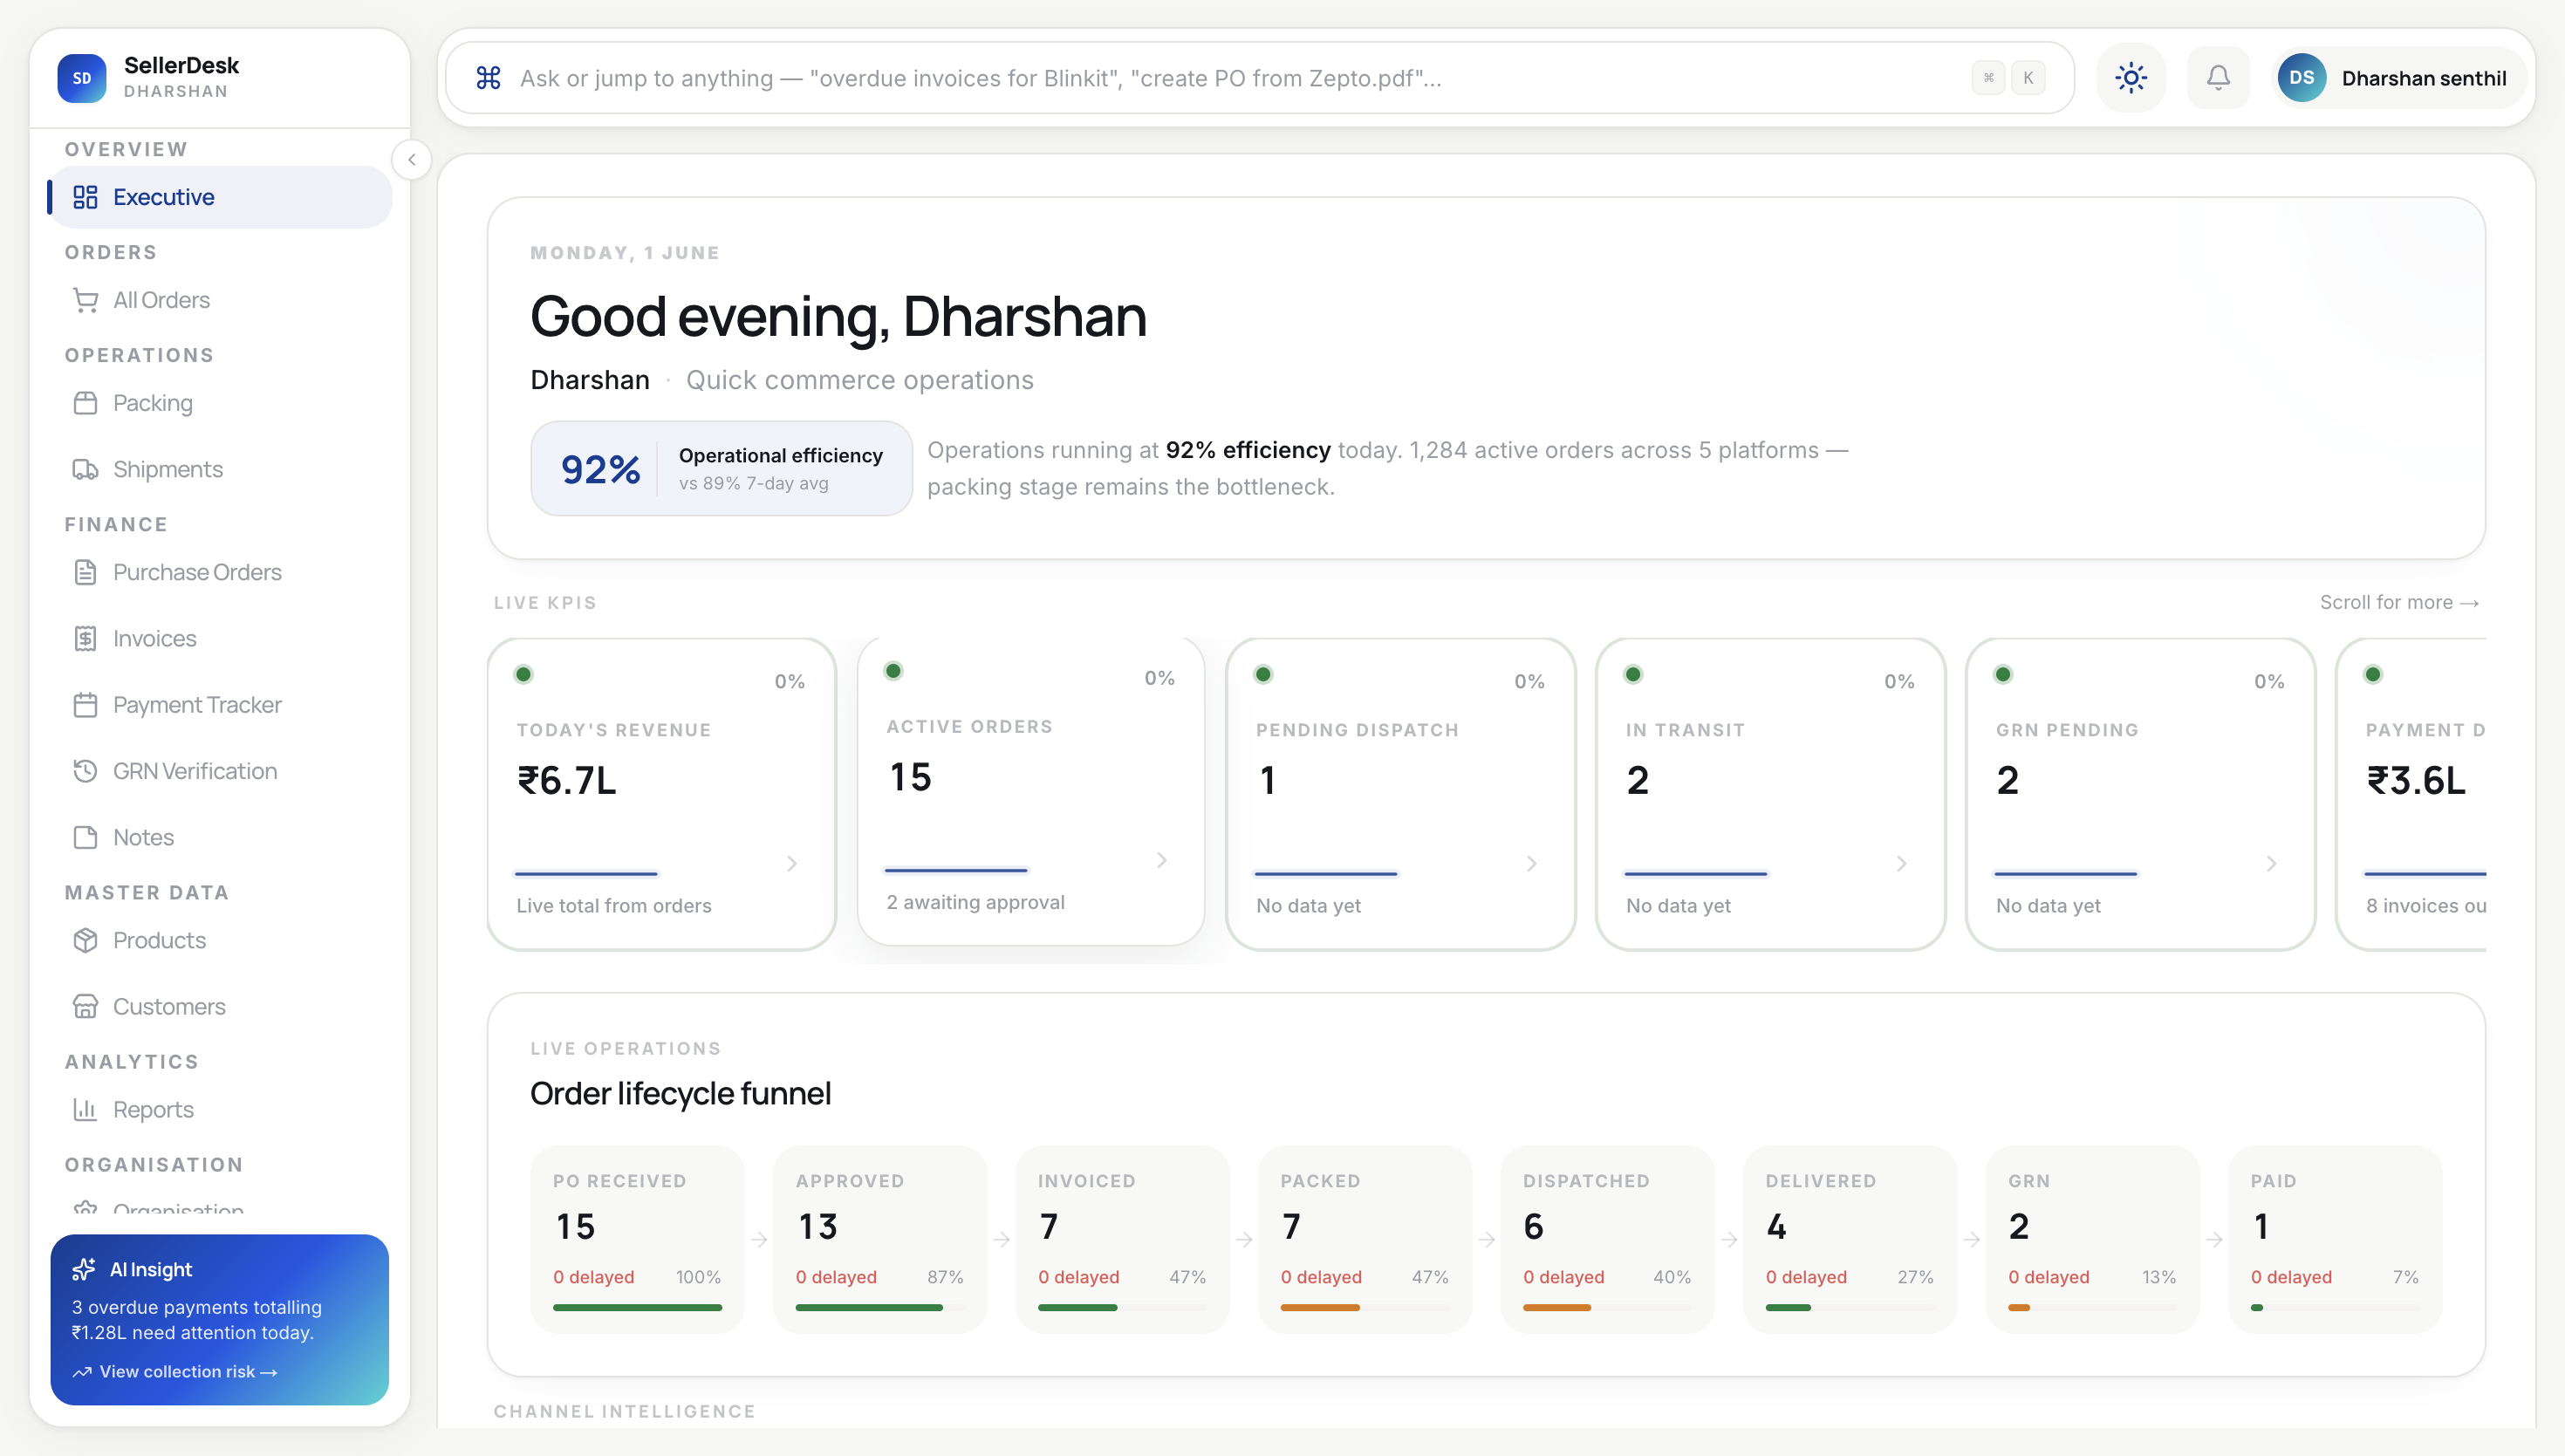Click Scroll for more in Live KPIs
This screenshot has width=2565, height=1456.
coord(2399,602)
